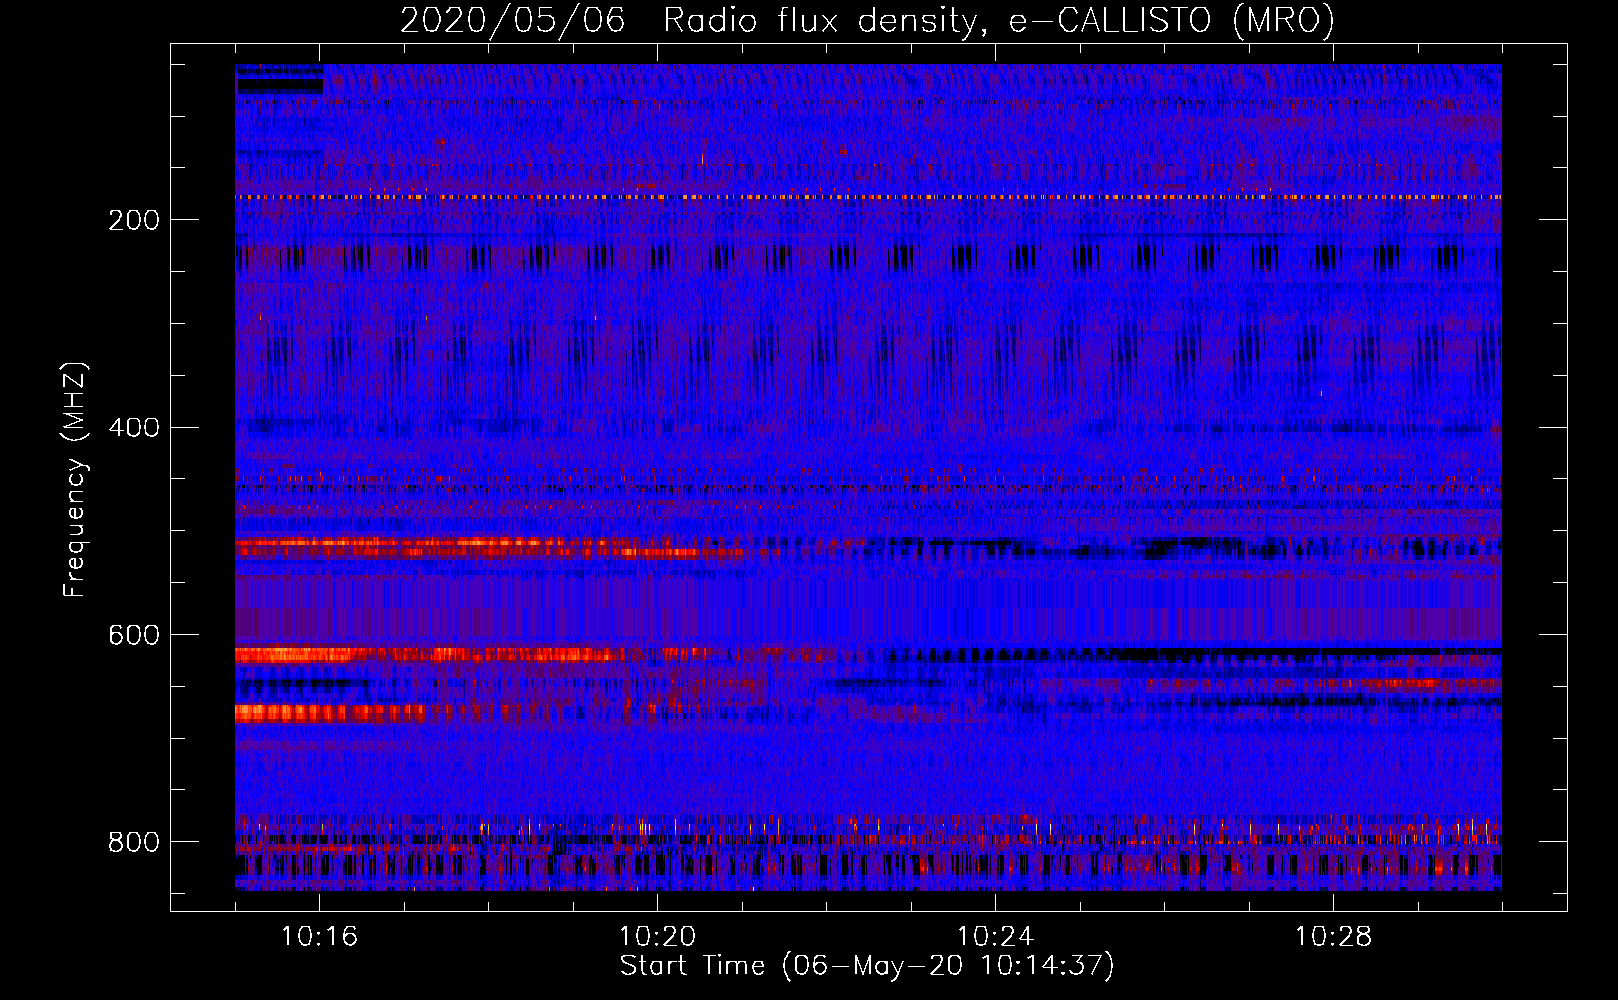1618x1000 pixels.
Task: Click the 10:16 time tick label
Action: (319, 937)
